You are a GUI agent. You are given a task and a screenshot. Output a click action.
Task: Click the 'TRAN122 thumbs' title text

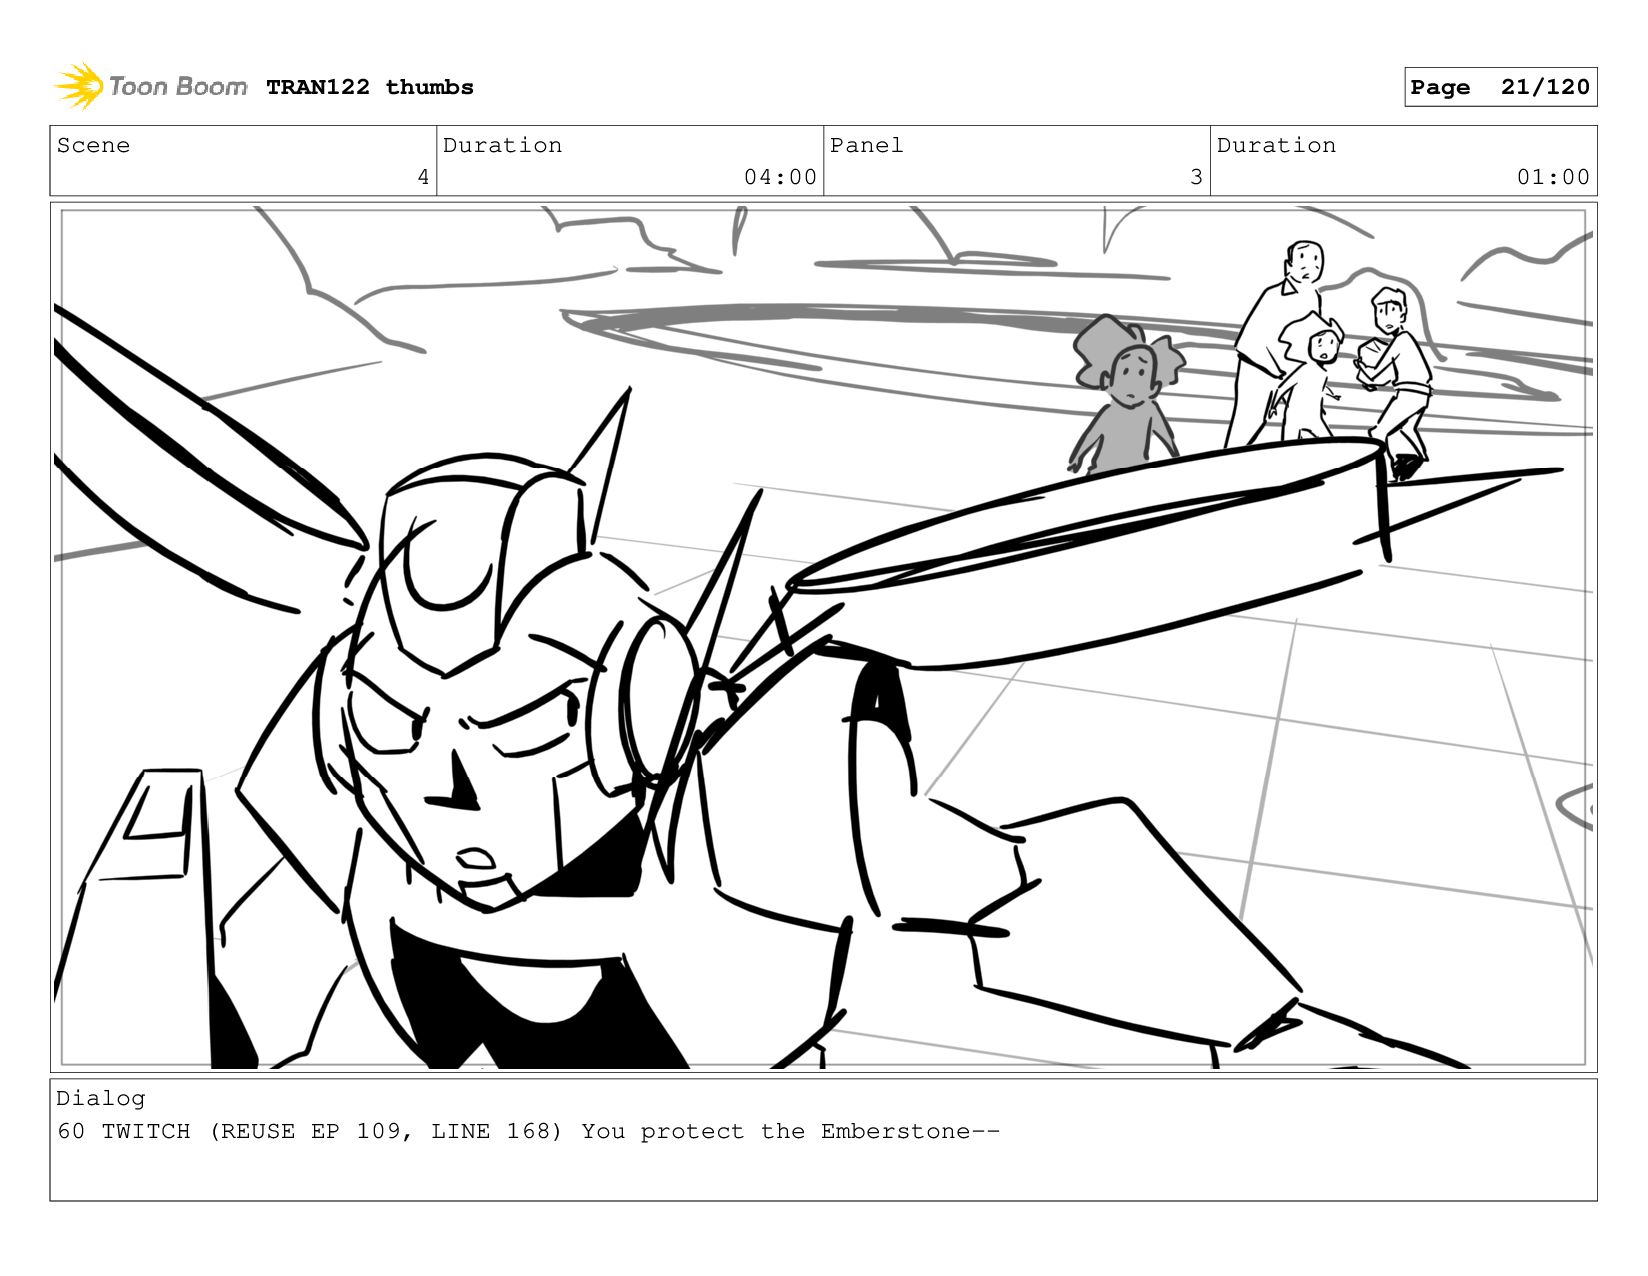pyautogui.click(x=370, y=87)
